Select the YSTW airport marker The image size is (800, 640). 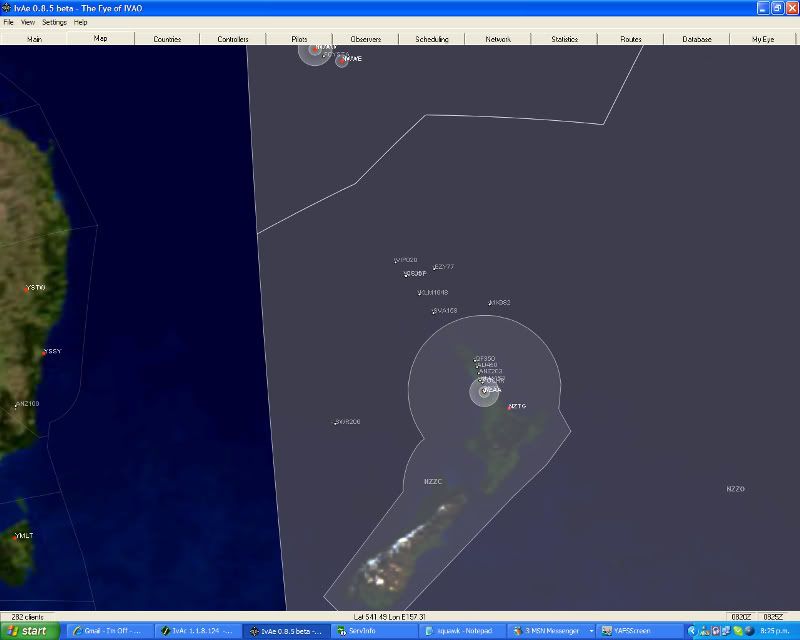(26, 288)
